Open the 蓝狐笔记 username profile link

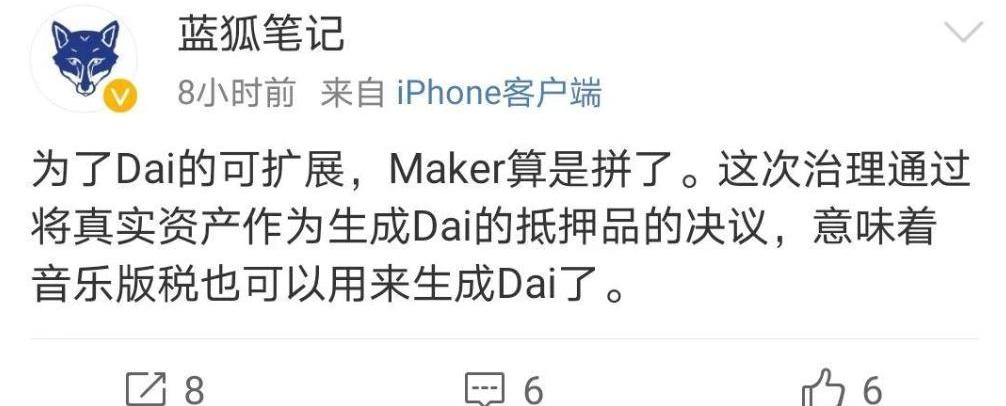tap(262, 35)
